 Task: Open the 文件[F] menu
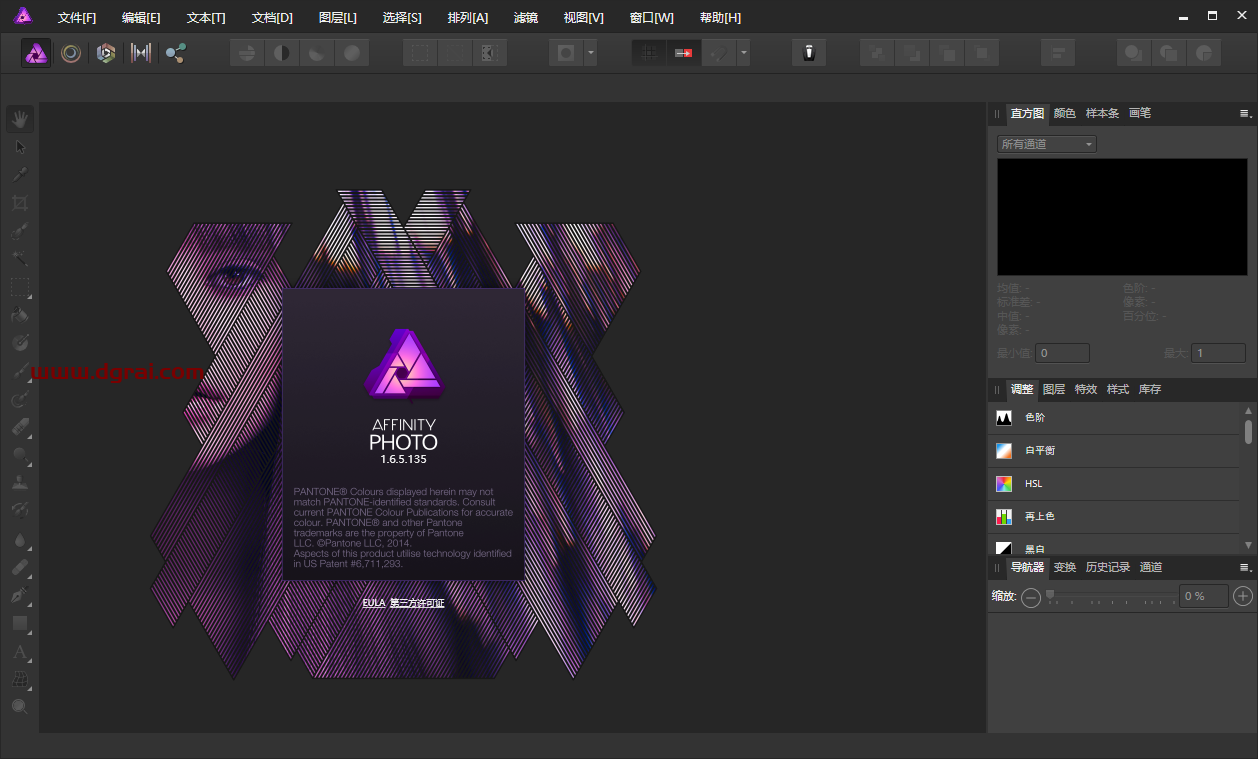coord(77,18)
